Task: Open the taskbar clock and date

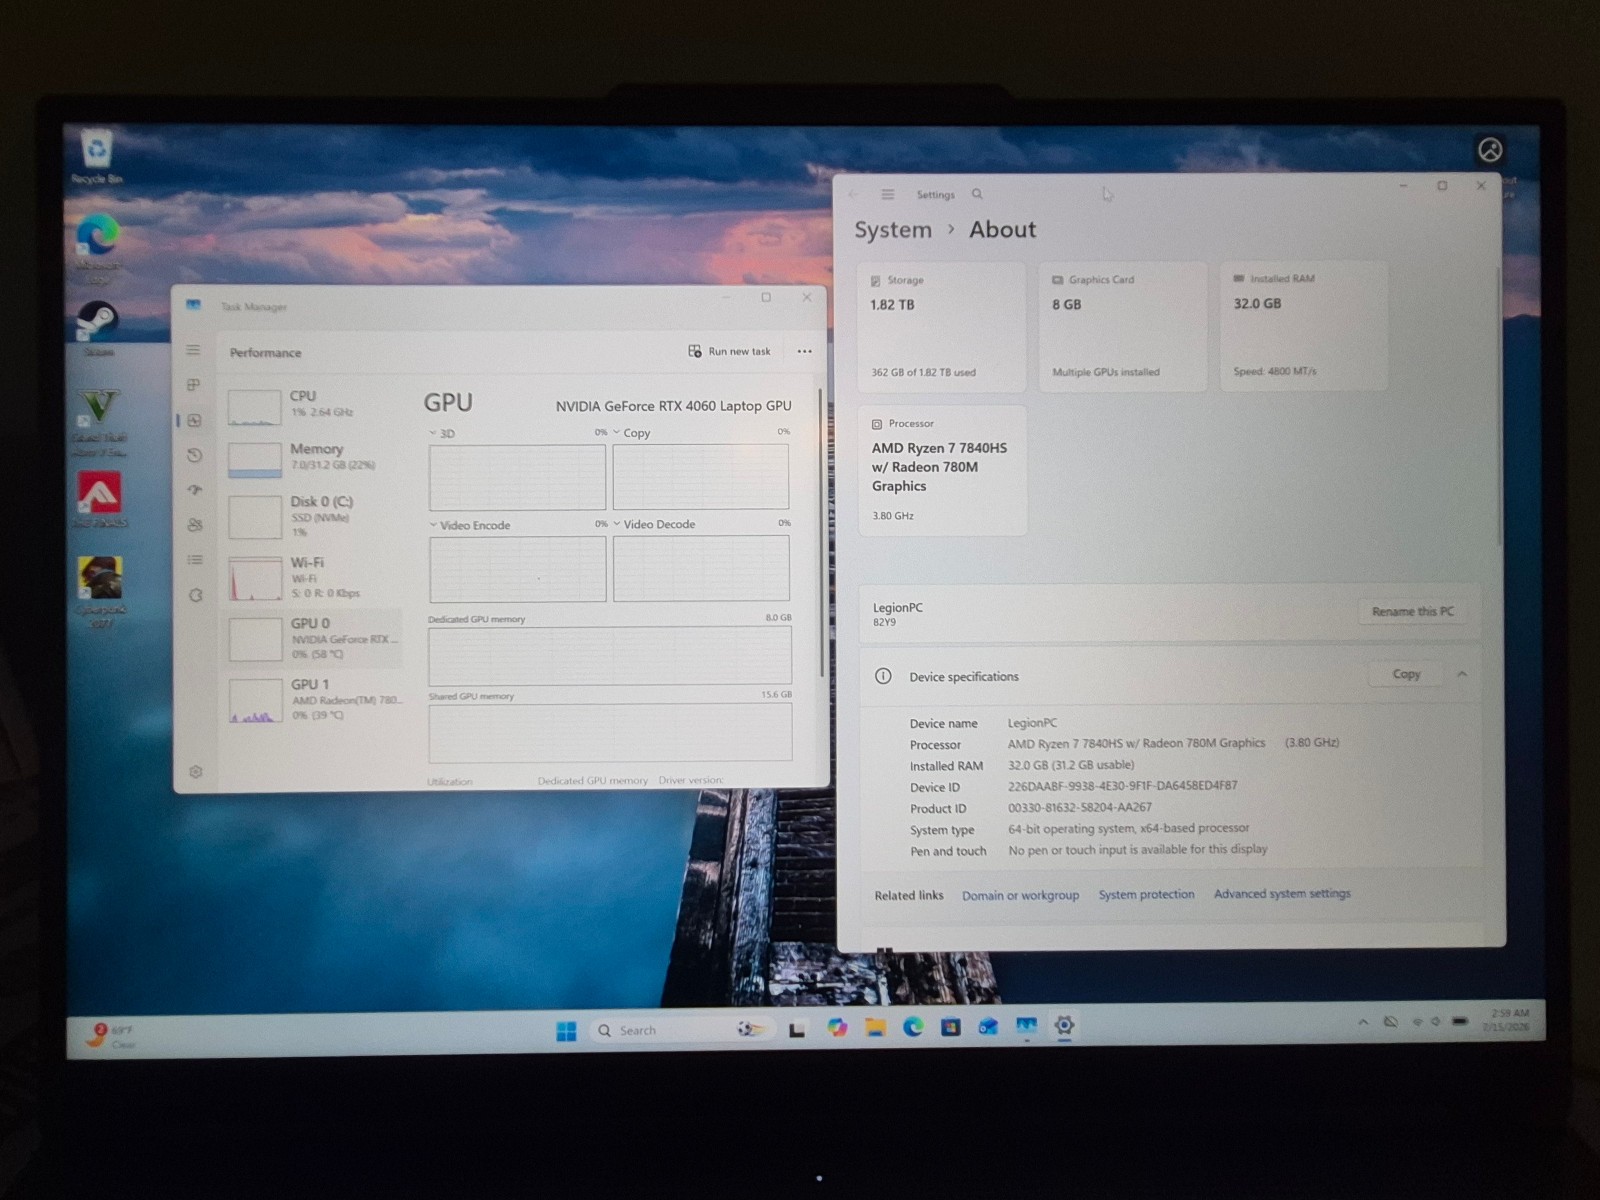Action: 1507,1020
